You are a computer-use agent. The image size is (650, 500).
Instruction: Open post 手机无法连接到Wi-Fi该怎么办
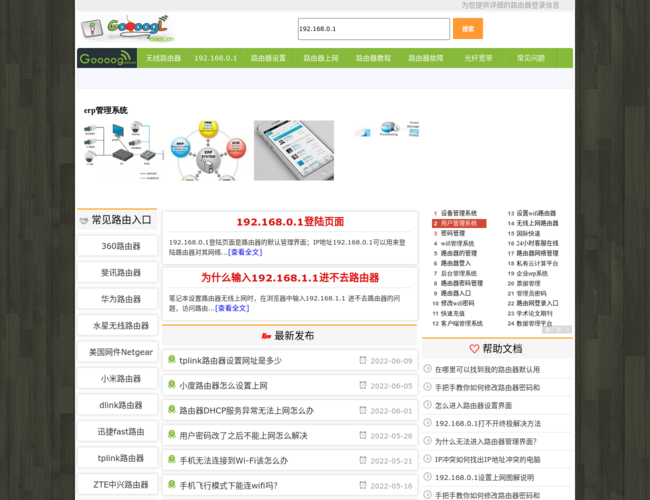[233, 461]
